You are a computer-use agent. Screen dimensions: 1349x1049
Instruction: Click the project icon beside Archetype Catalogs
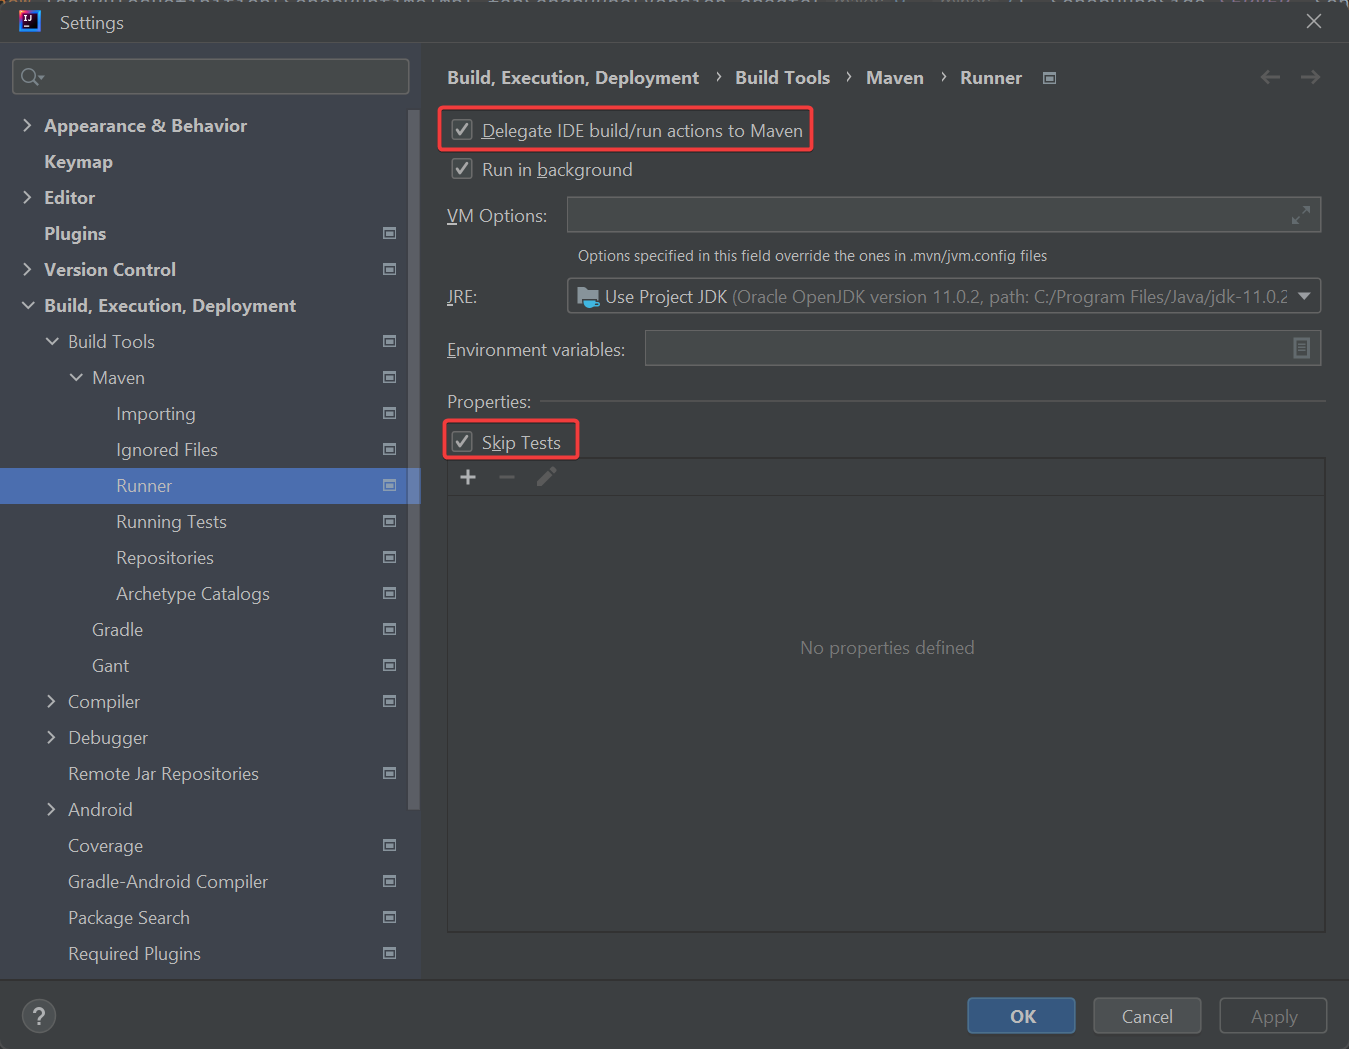coord(390,593)
